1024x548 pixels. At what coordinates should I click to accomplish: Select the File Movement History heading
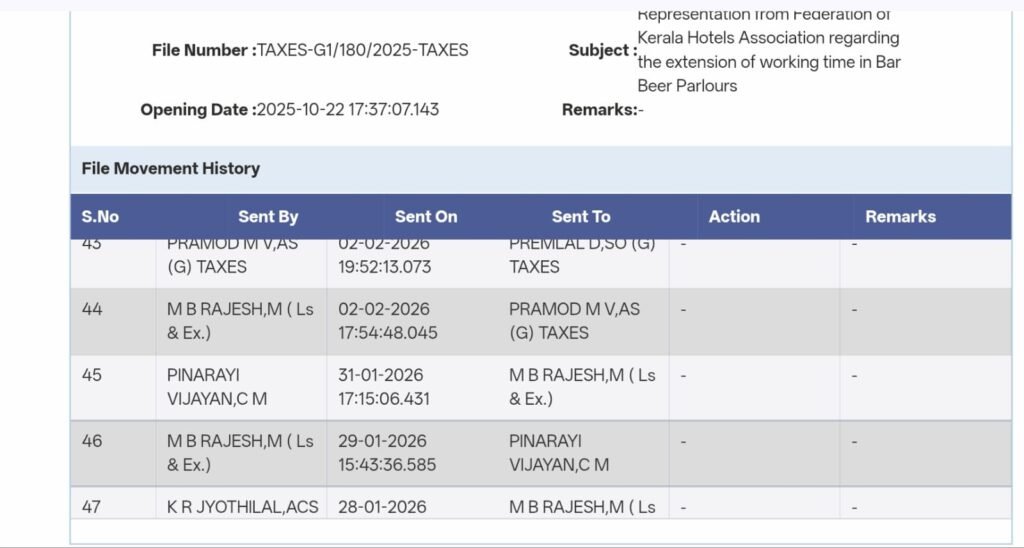pos(171,168)
